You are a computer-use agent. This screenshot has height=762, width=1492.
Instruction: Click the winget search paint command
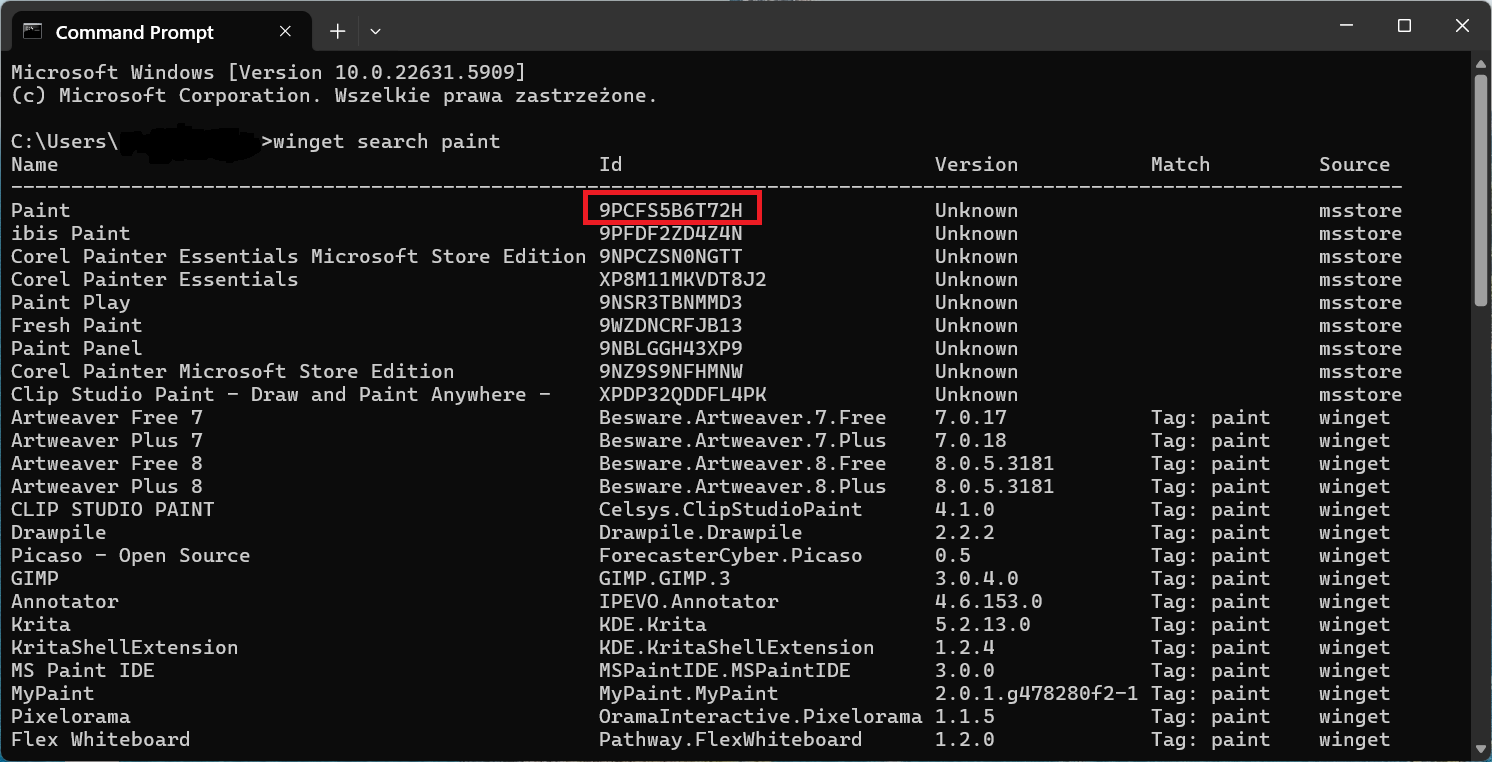click(x=386, y=142)
